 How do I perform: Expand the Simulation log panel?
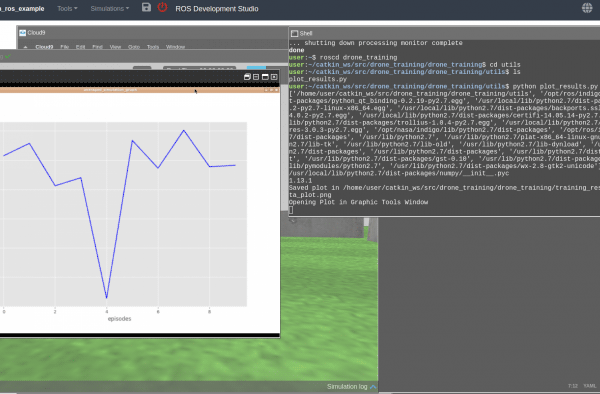[x=352, y=387]
